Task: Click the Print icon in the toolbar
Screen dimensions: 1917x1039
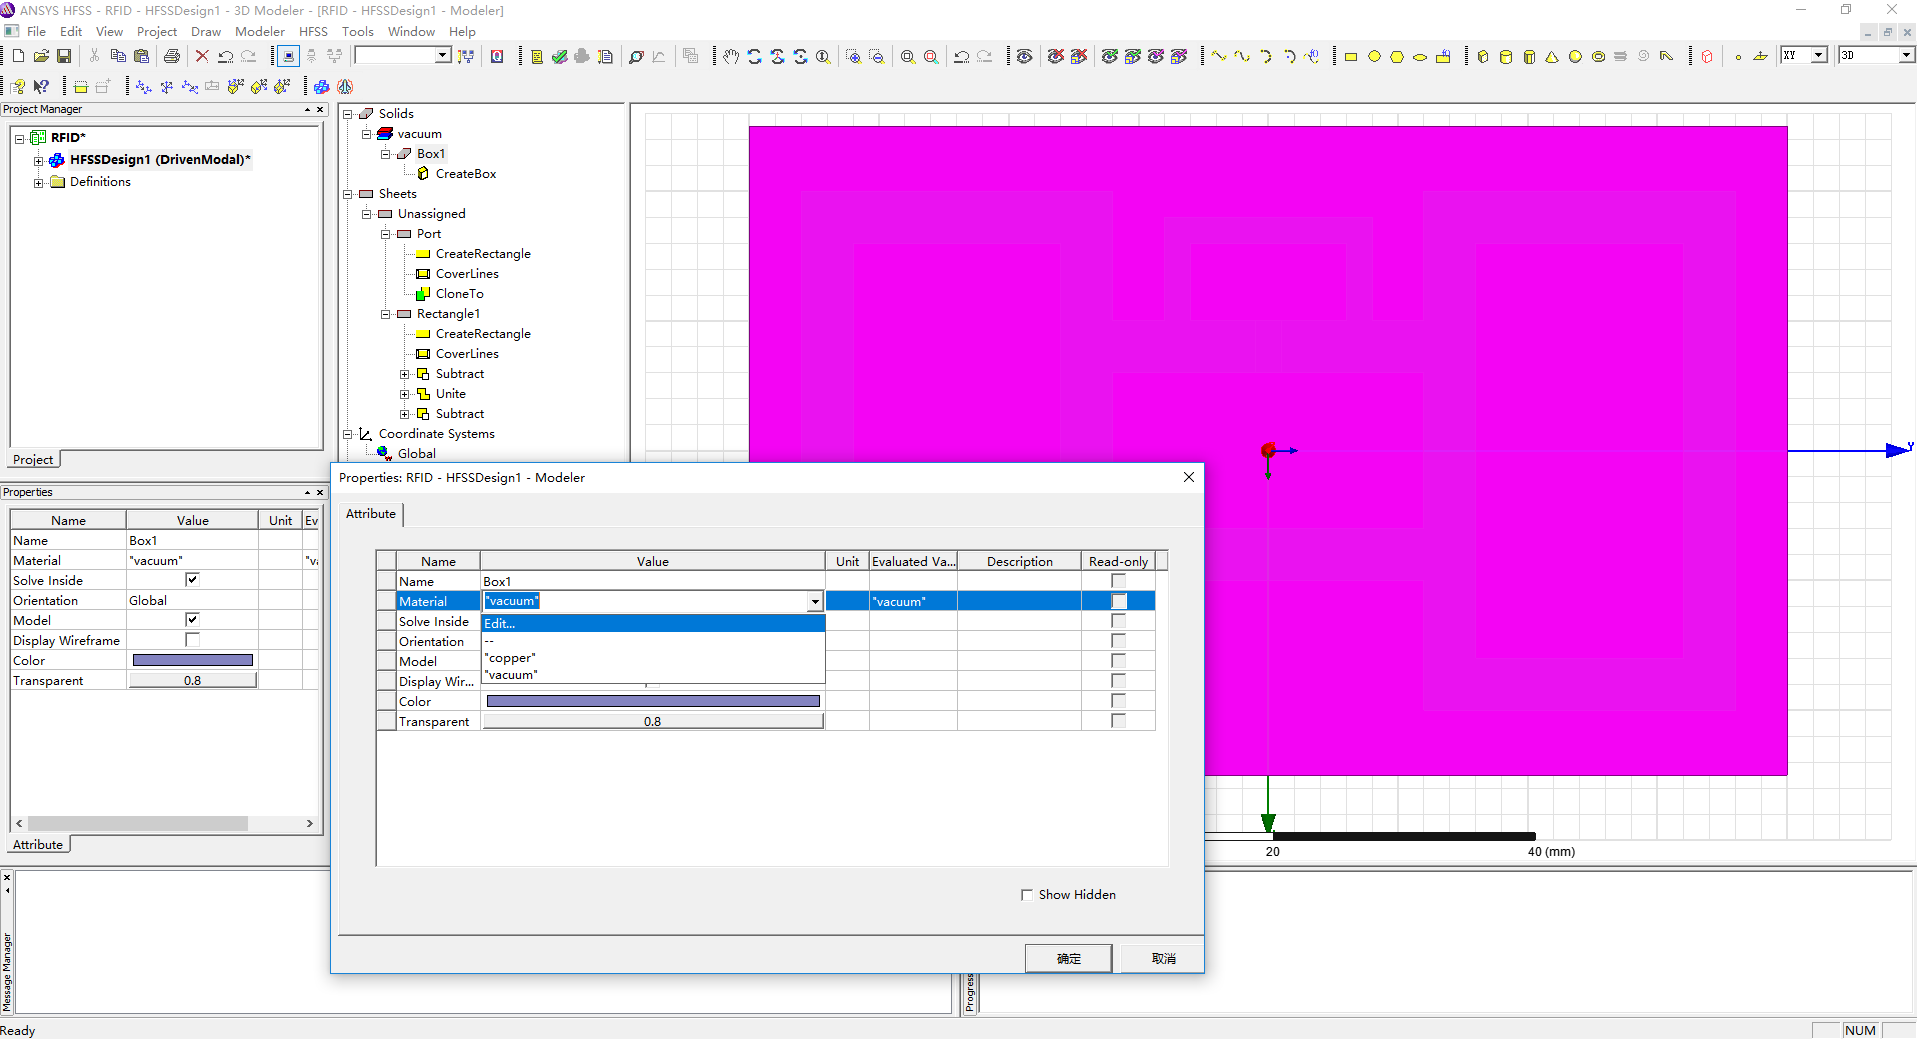Action: (x=172, y=56)
